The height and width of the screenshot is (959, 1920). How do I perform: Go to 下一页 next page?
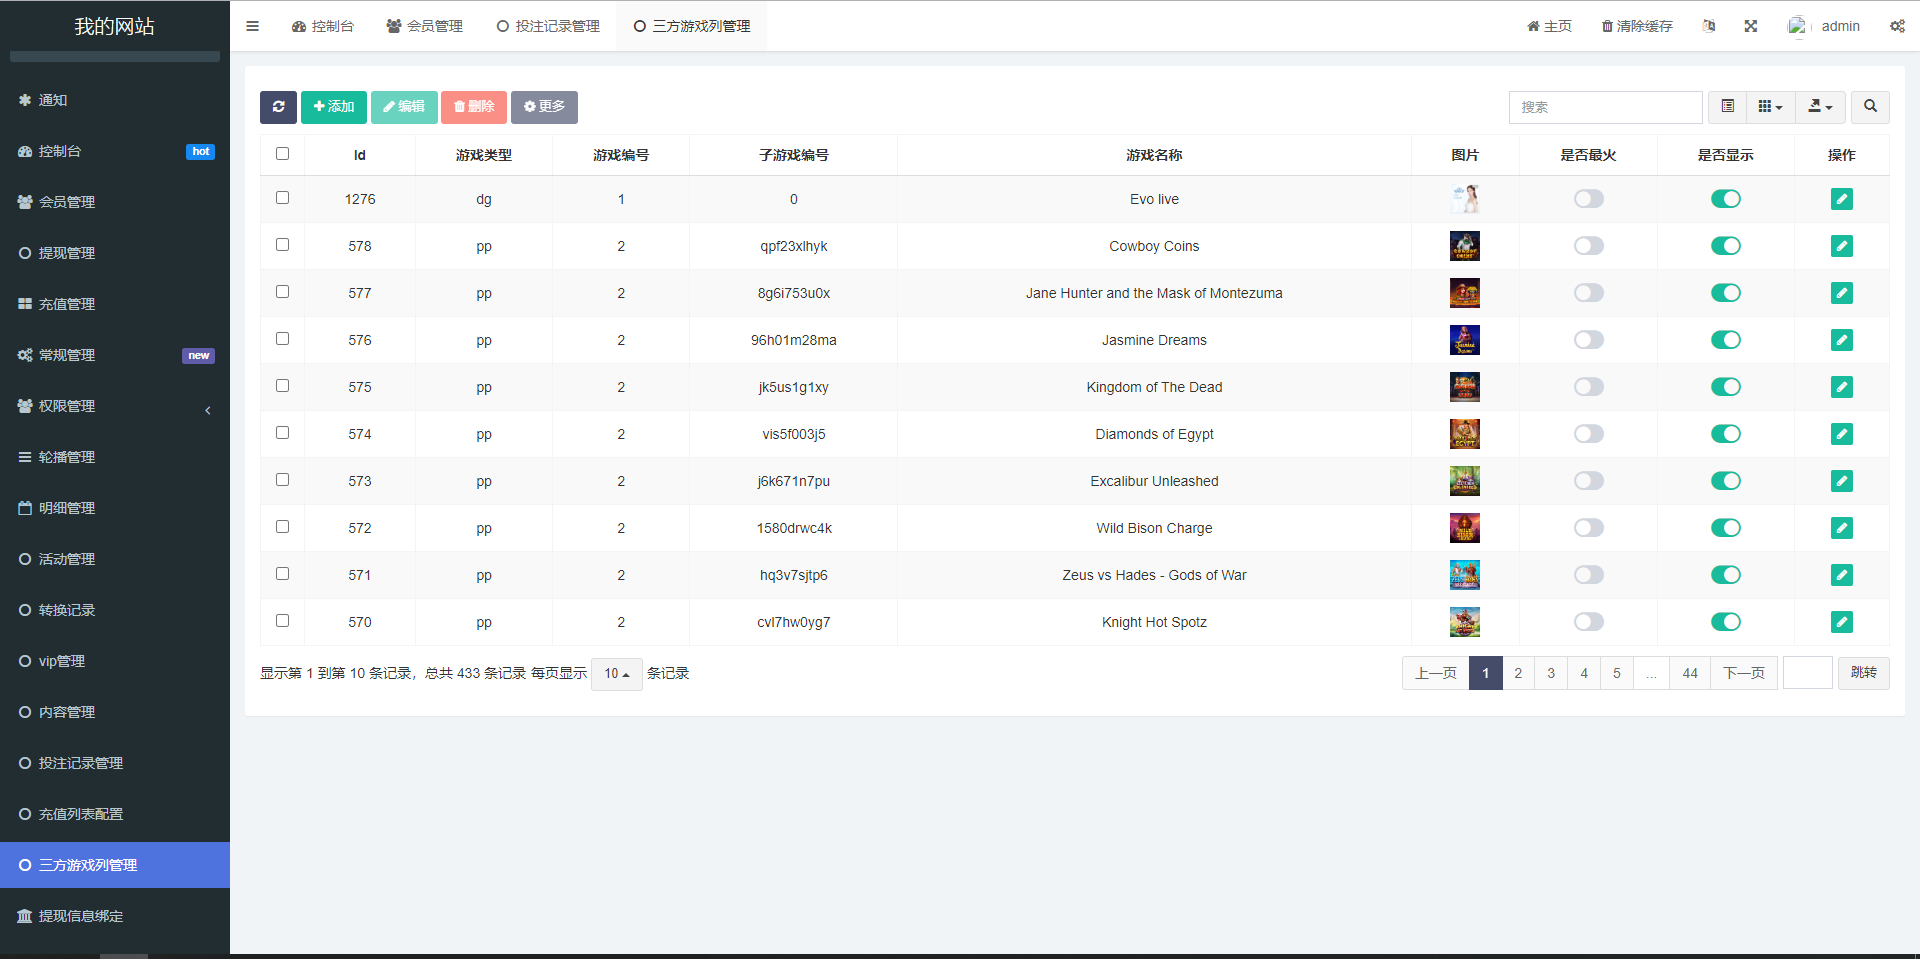pyautogui.click(x=1743, y=673)
